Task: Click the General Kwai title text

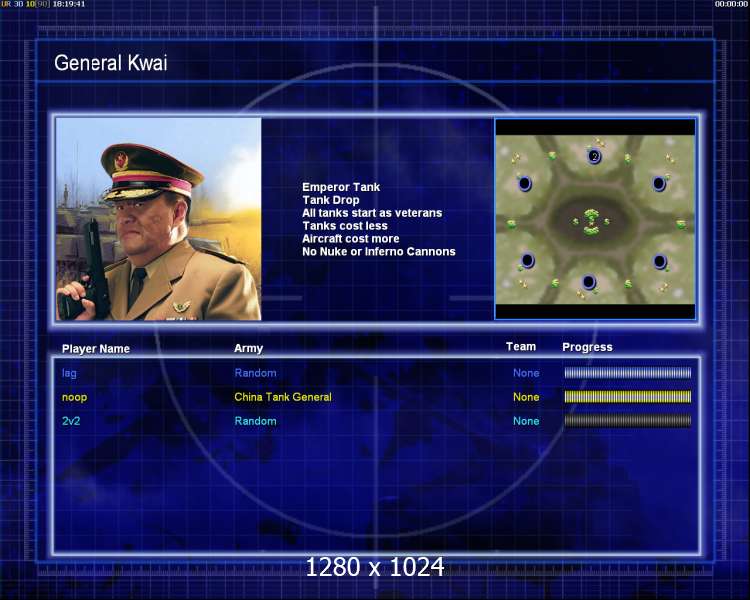Action: [x=111, y=63]
